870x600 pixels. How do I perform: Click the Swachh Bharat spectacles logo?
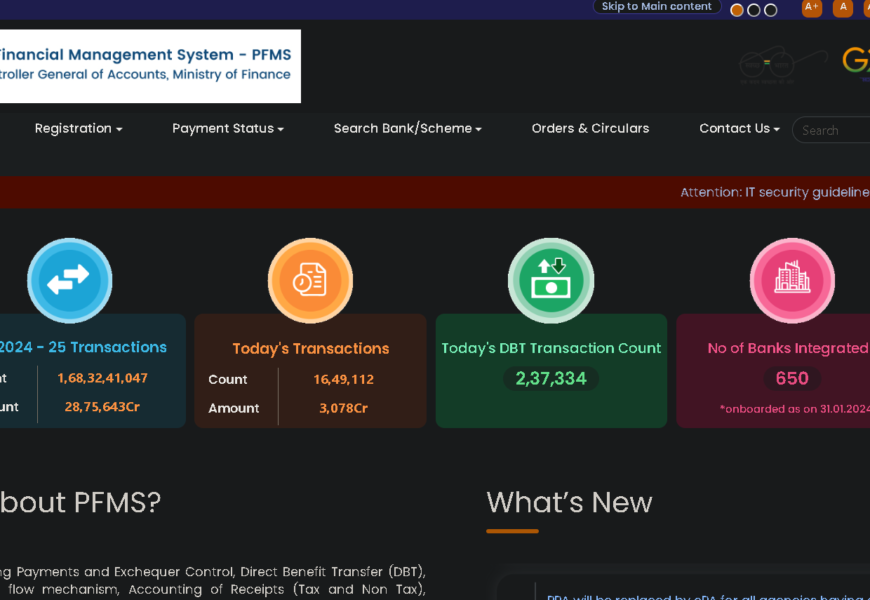coord(782,65)
